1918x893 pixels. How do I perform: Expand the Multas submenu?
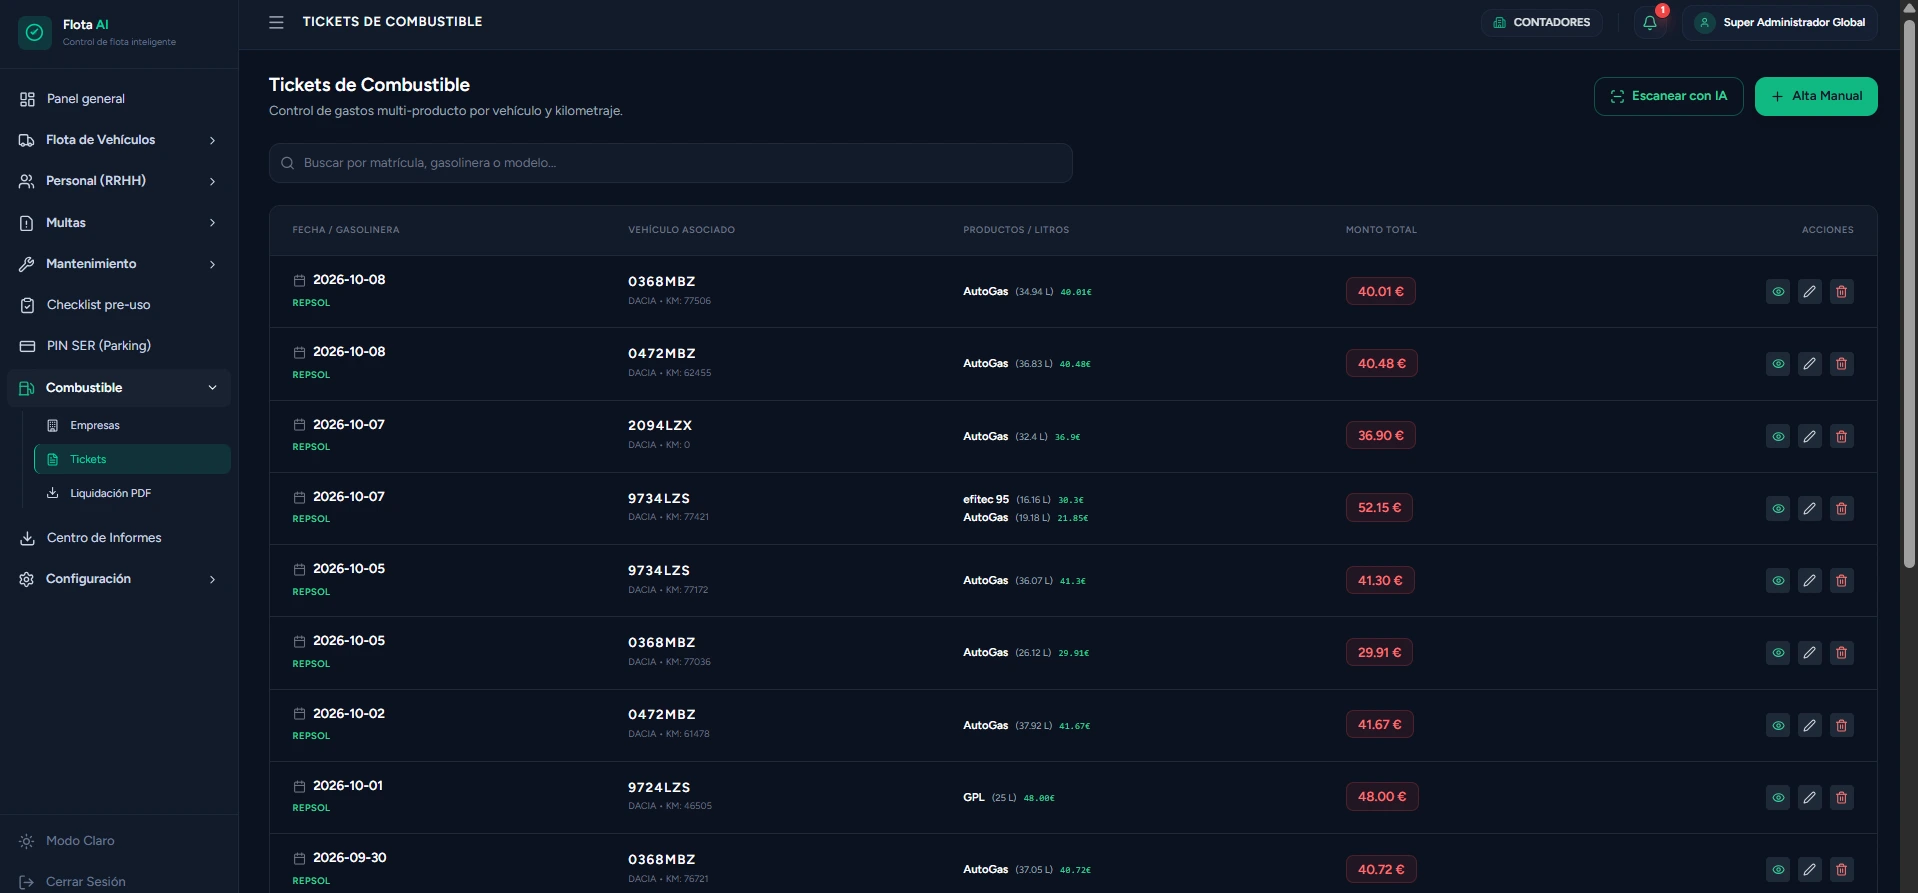click(x=119, y=223)
